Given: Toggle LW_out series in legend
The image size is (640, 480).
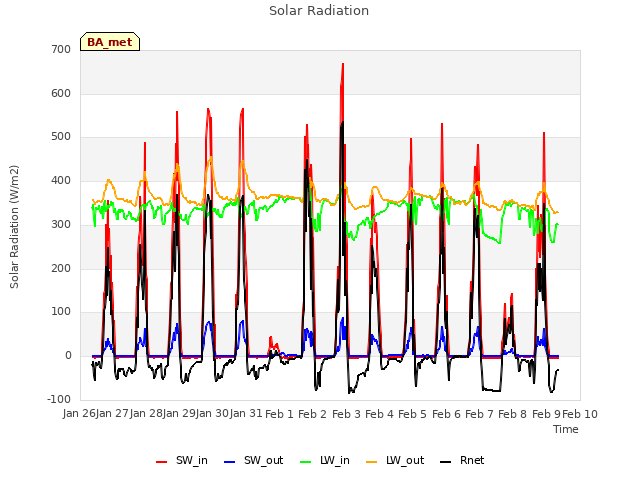Looking at the screenshot, I should (x=395, y=461).
